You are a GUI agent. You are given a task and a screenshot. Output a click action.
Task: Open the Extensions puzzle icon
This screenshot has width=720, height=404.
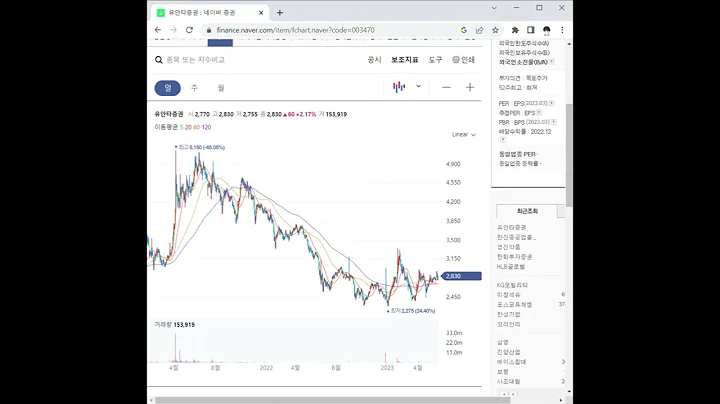click(x=515, y=30)
